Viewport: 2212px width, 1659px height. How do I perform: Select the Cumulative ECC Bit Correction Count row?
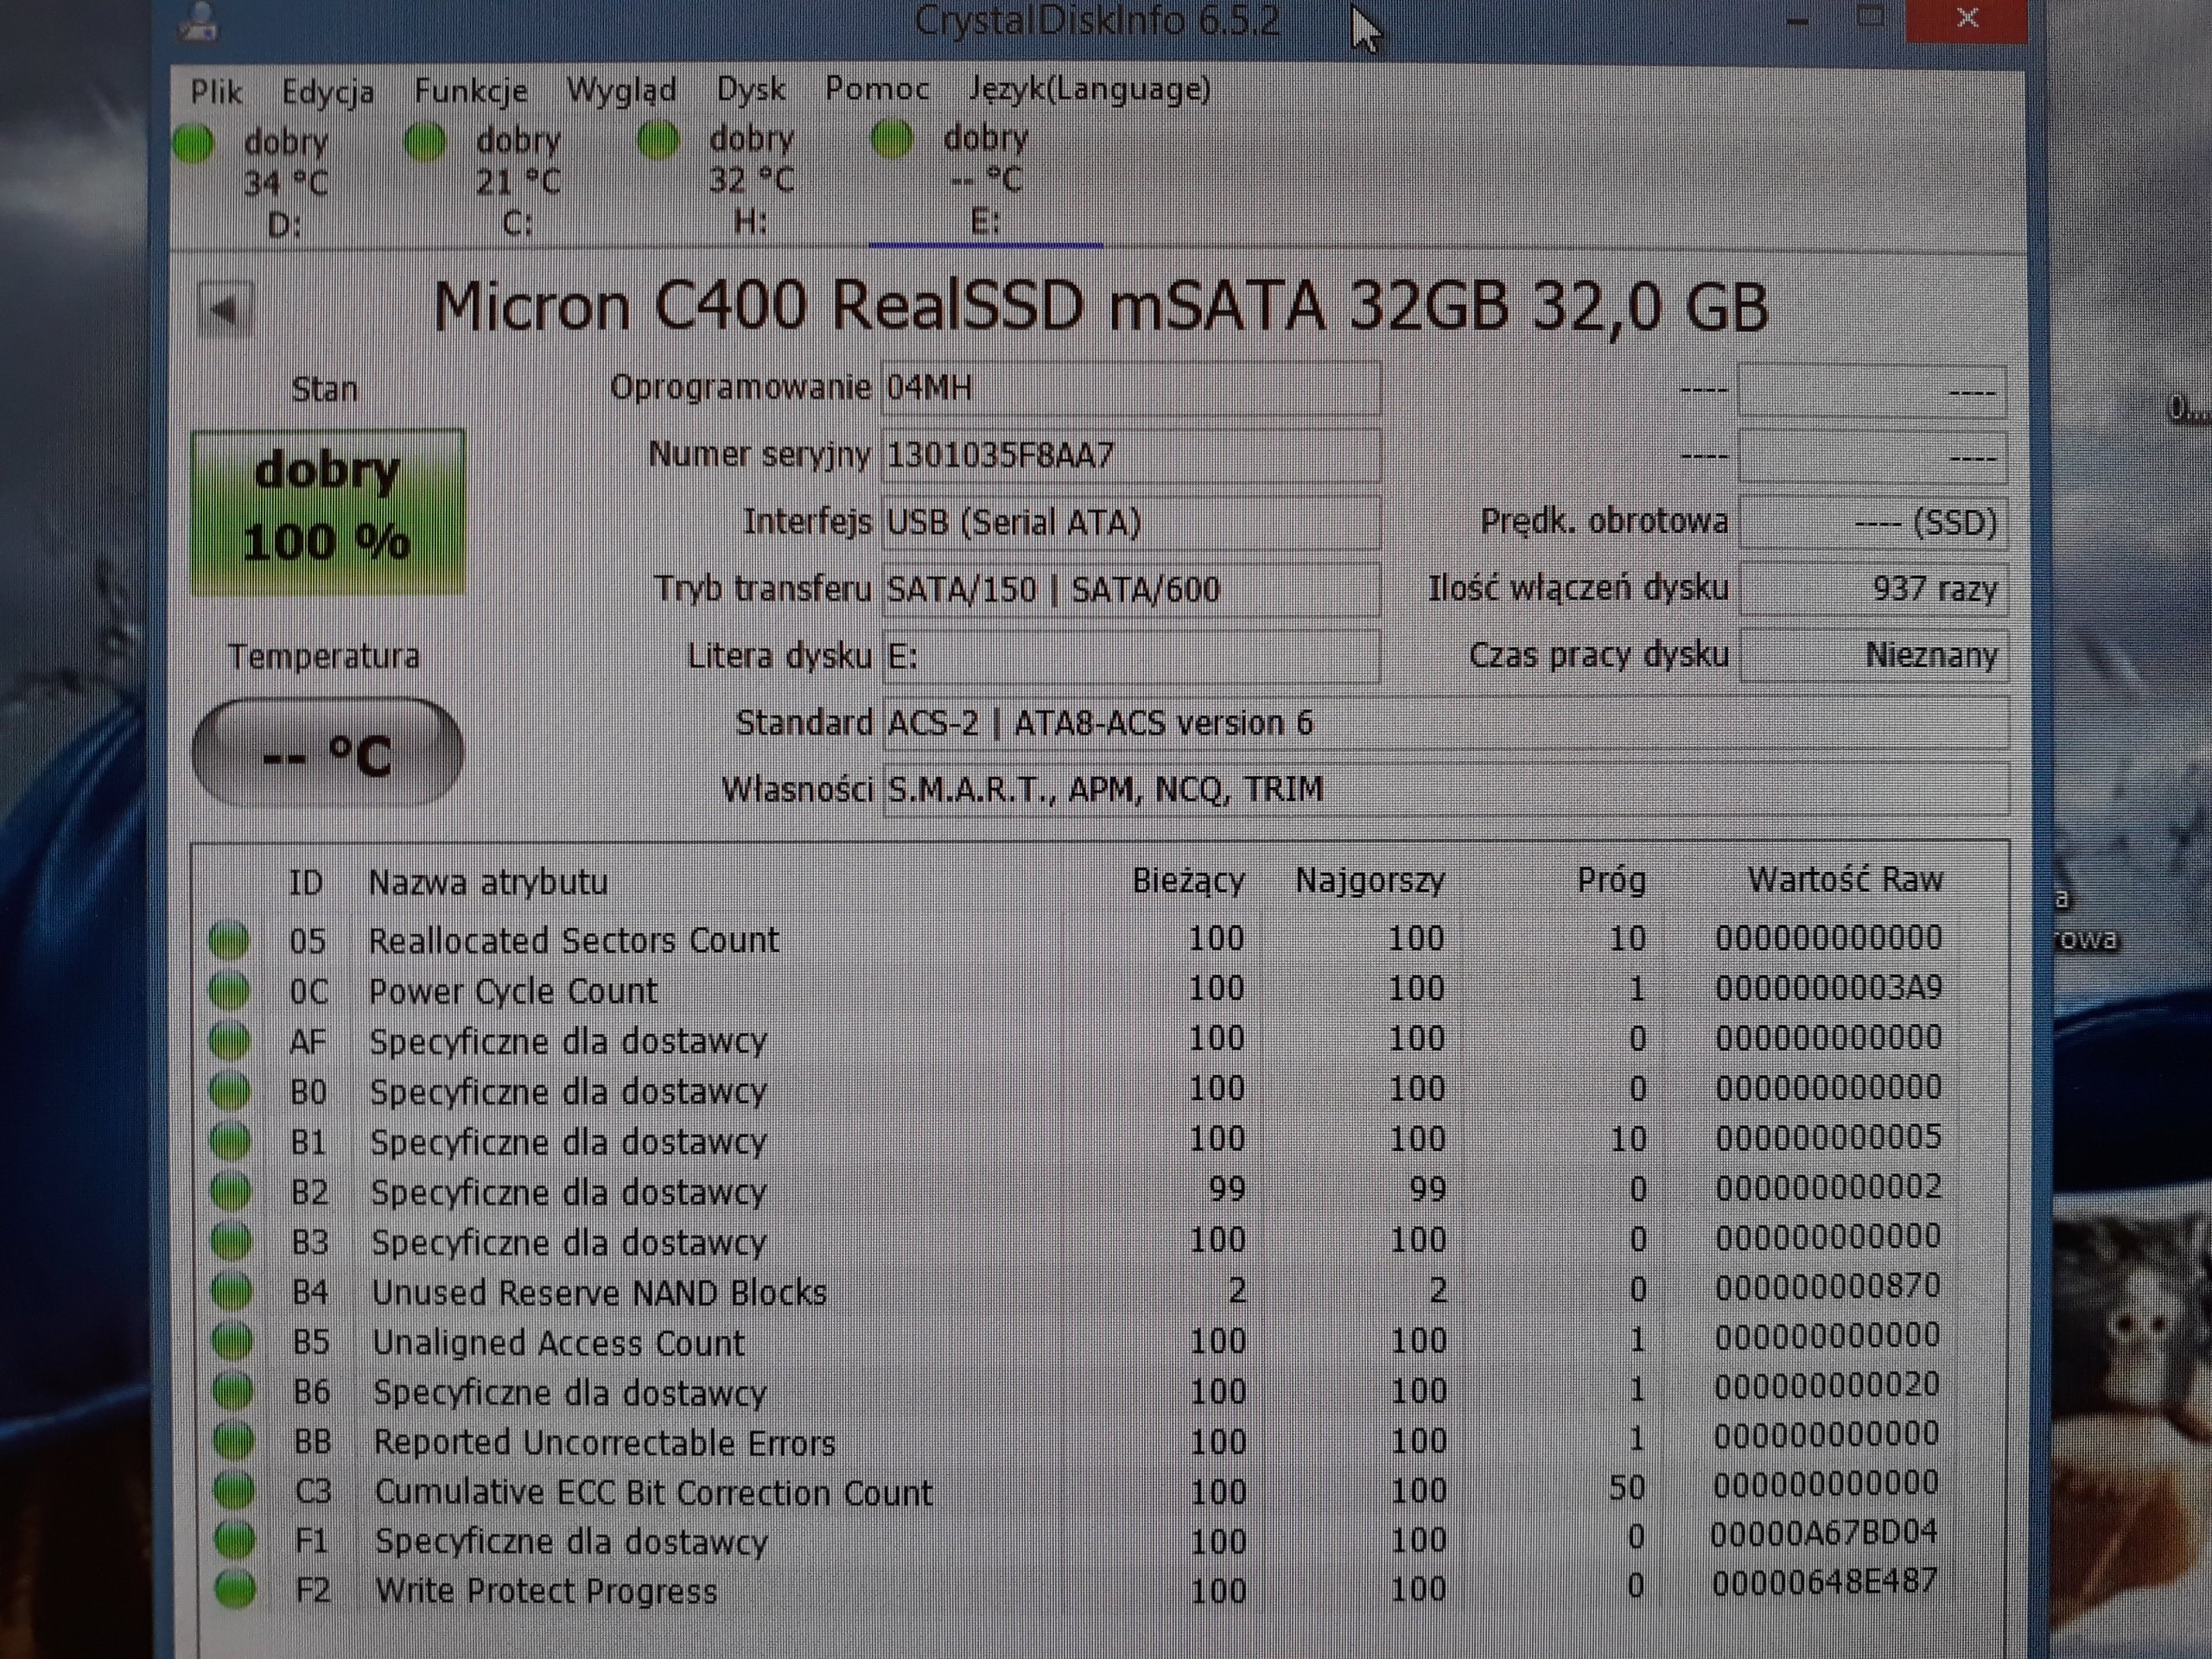coord(1076,1491)
